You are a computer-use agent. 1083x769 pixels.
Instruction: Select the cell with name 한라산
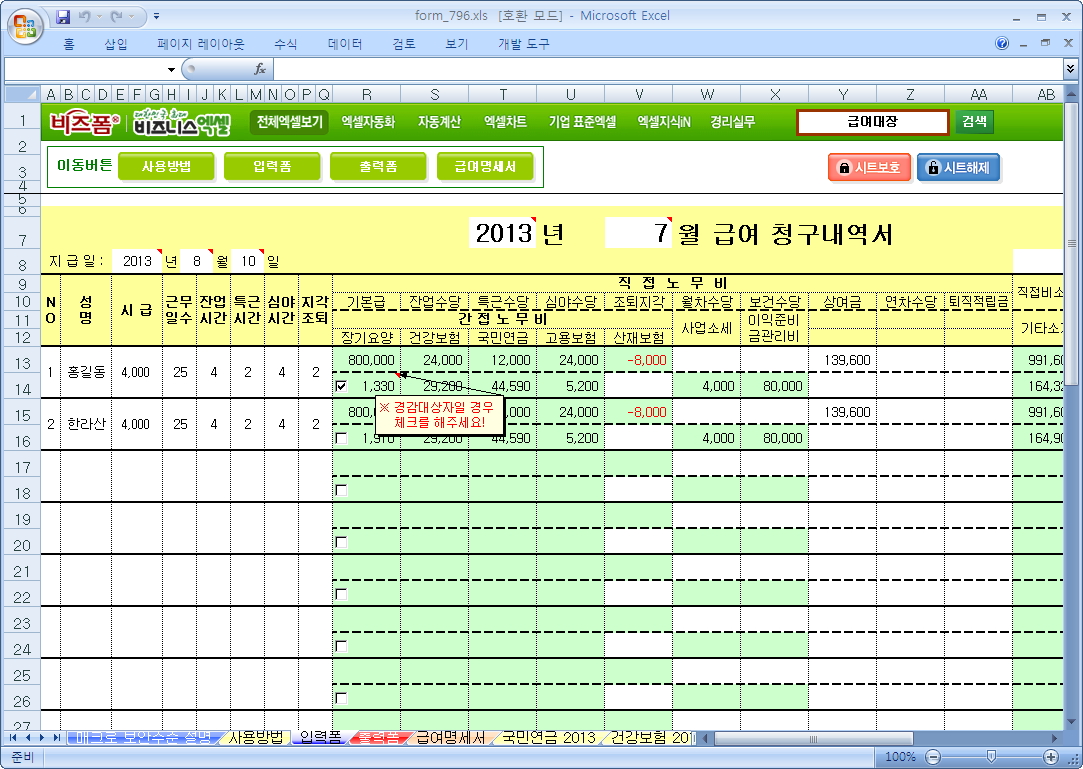tap(86, 424)
